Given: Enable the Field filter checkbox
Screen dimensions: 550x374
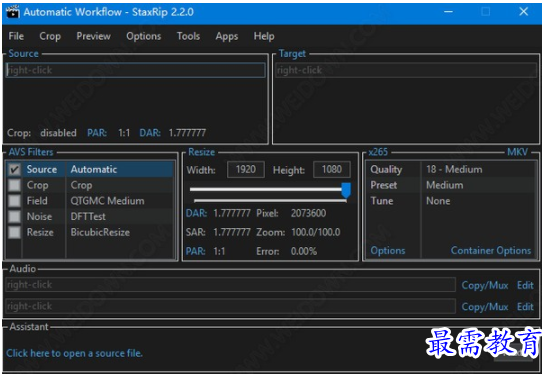Looking at the screenshot, I should point(14,201).
